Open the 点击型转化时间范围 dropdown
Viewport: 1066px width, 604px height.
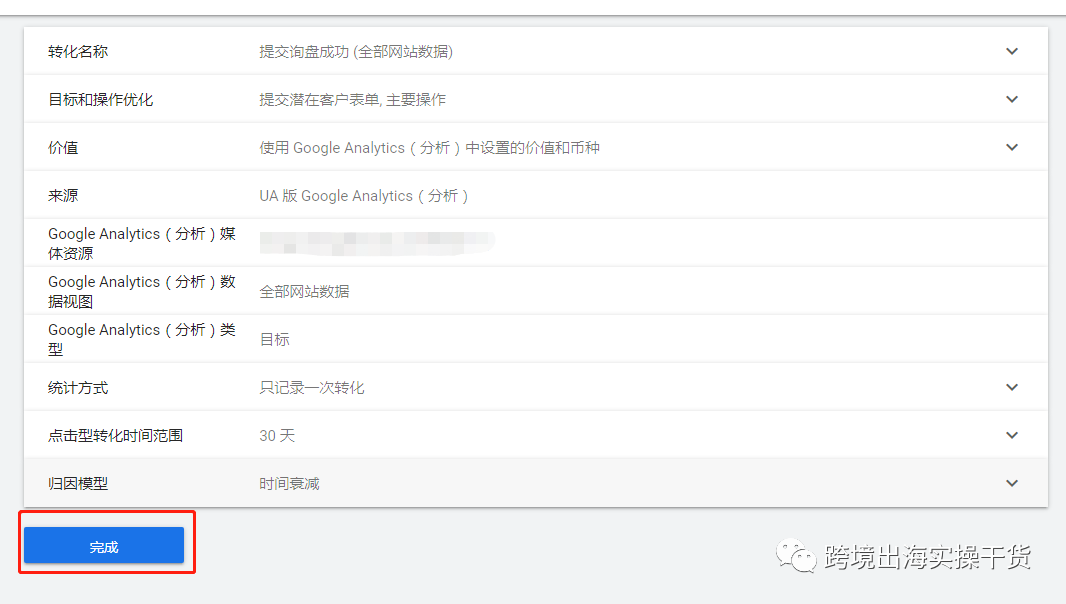1011,435
